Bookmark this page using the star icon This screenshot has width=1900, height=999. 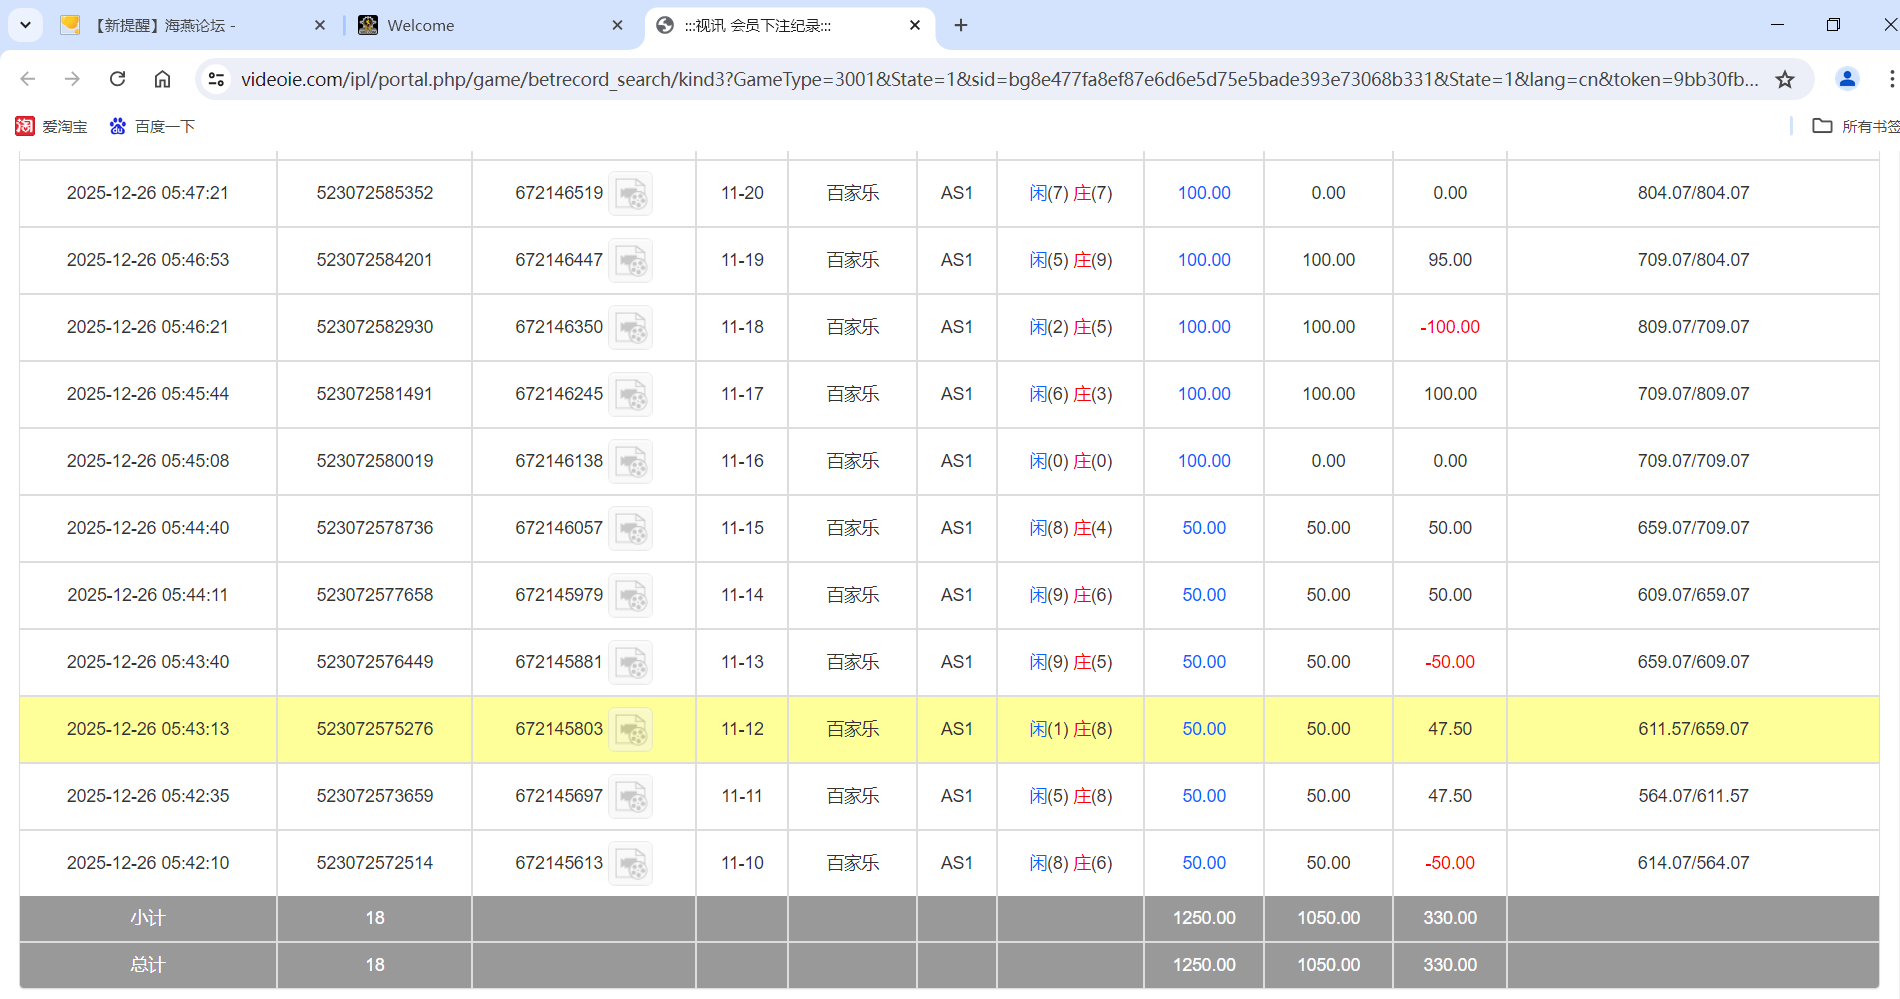(x=1785, y=79)
